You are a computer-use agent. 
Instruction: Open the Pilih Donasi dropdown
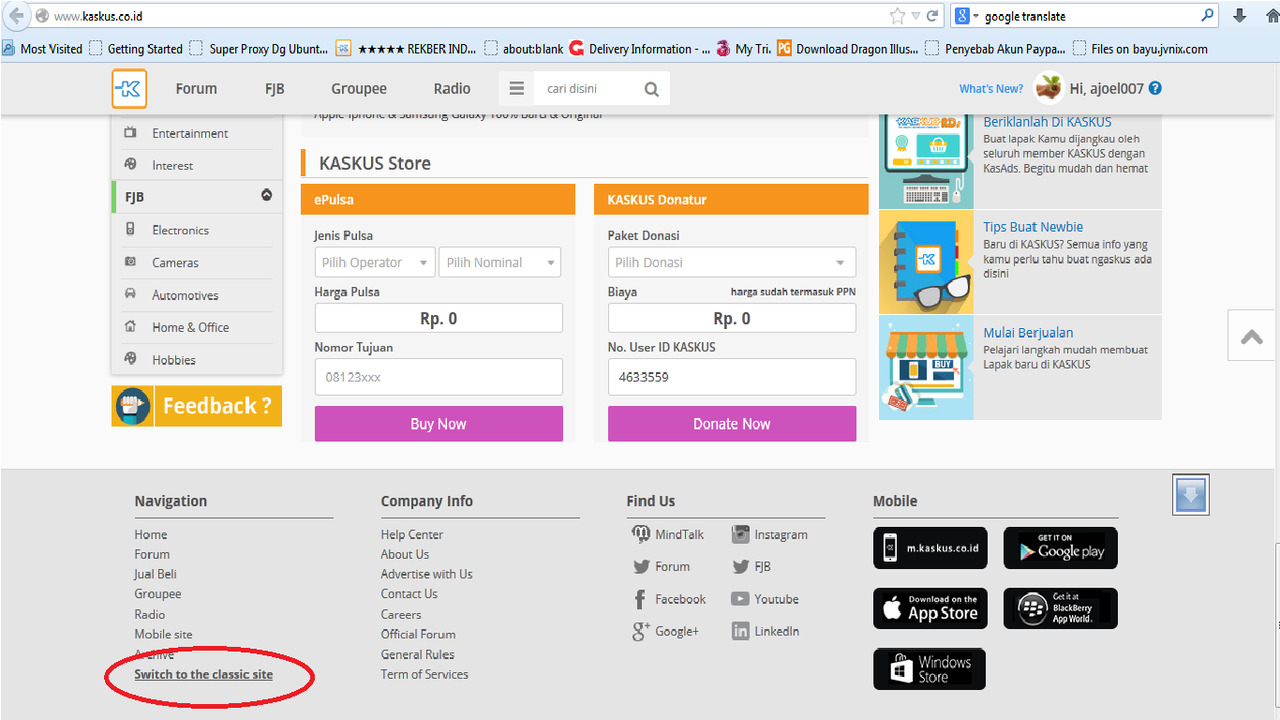732,262
